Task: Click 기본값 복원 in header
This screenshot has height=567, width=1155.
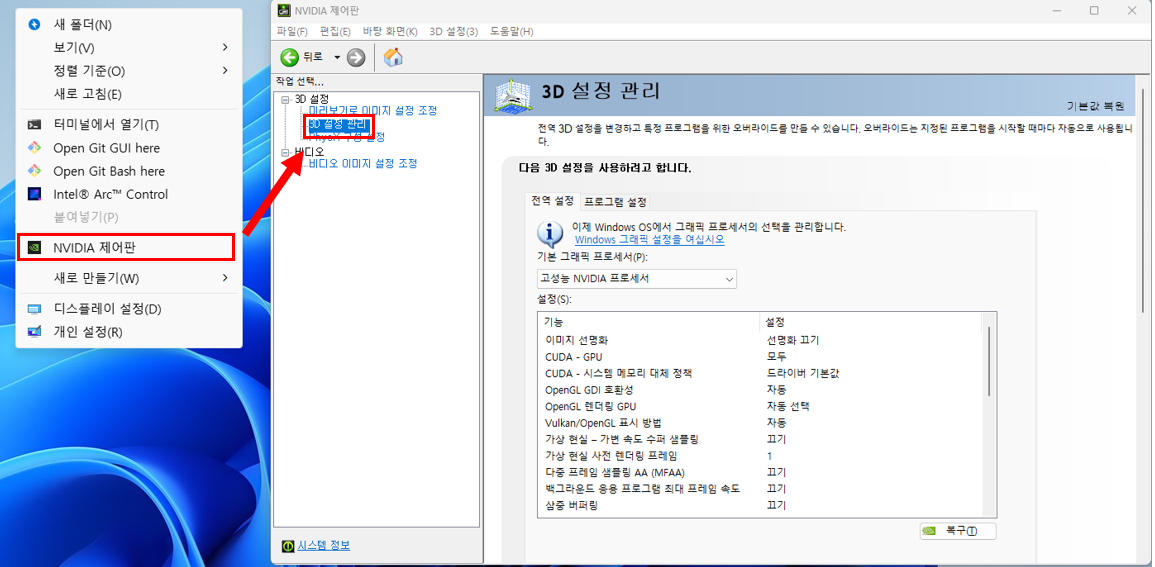Action: (1095, 106)
